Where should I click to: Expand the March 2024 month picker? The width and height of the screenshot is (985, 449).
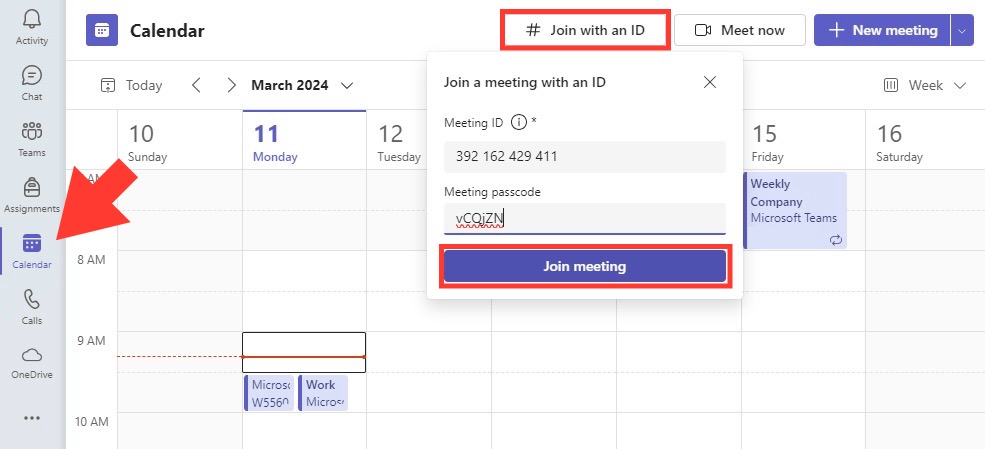[x=302, y=85]
